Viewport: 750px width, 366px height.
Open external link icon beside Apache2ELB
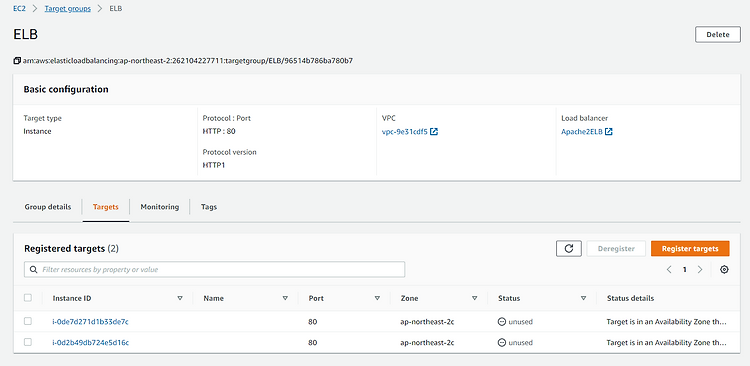[609, 132]
